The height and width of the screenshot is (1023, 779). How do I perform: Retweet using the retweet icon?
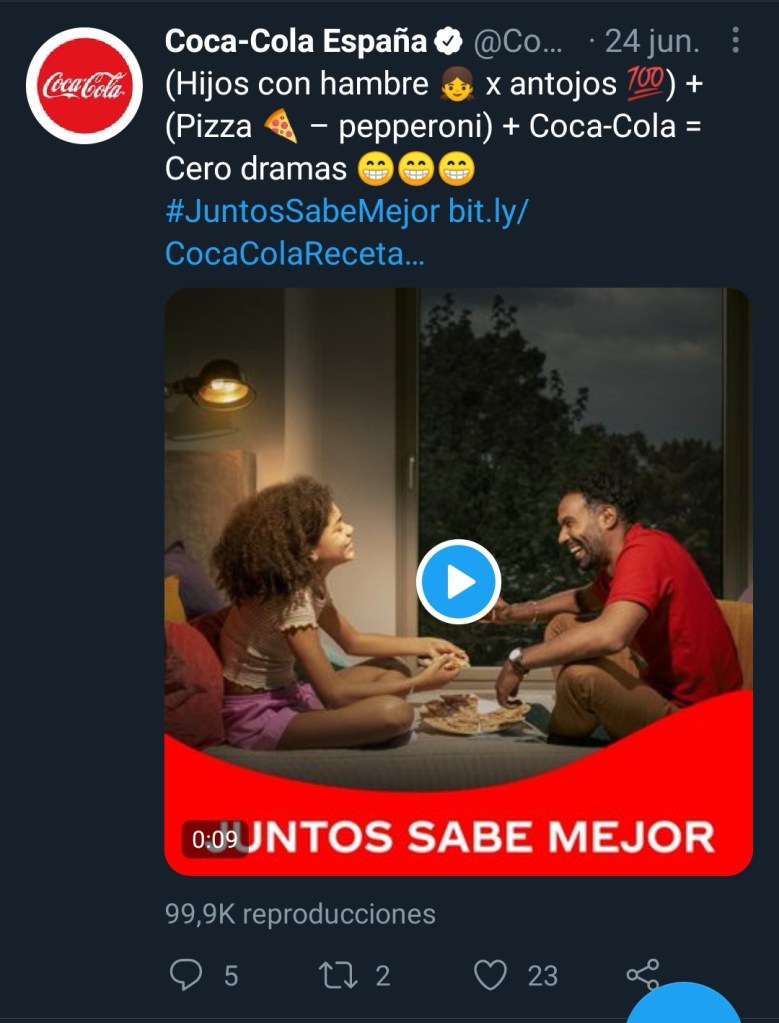(x=337, y=975)
